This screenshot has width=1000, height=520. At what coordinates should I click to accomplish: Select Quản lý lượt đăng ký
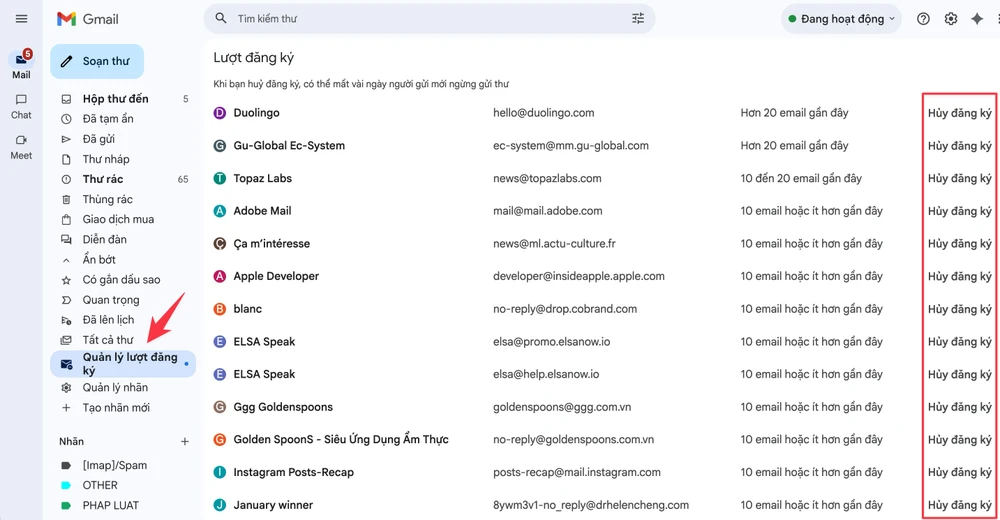coord(123,364)
